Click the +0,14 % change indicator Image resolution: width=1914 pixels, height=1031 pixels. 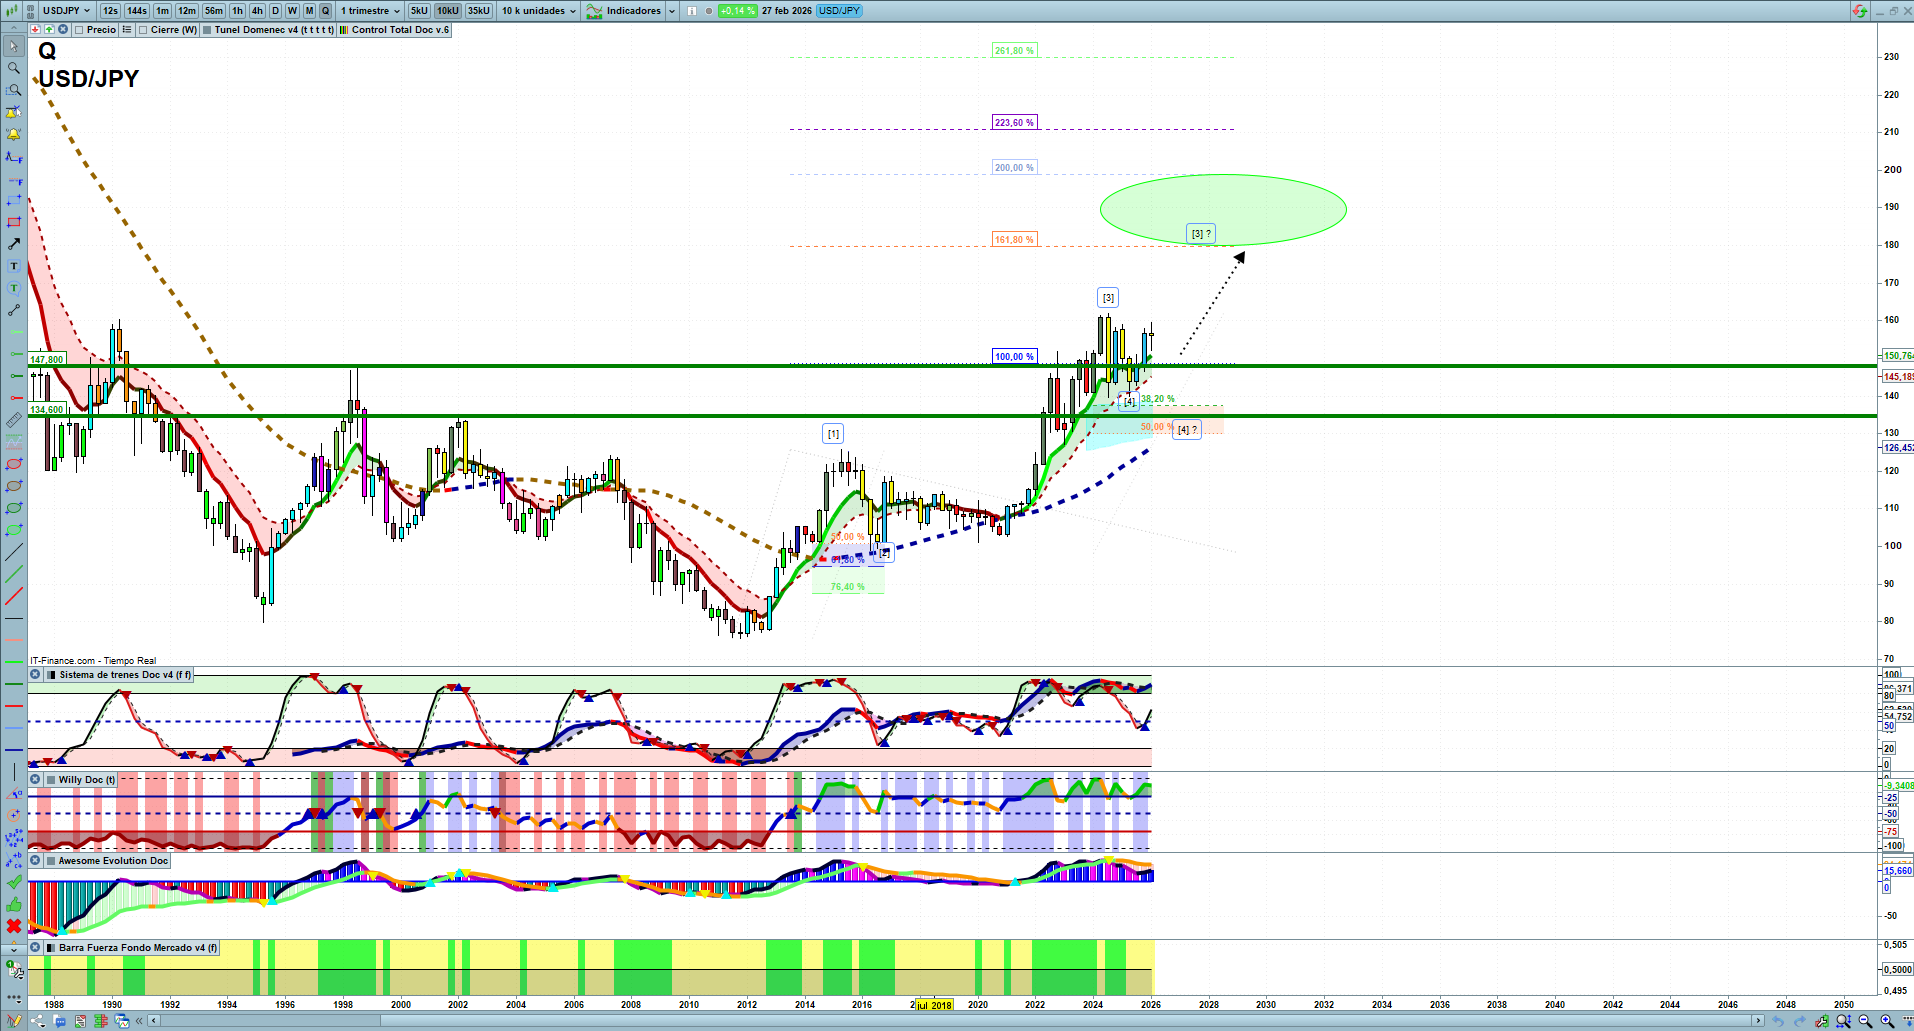click(x=738, y=11)
